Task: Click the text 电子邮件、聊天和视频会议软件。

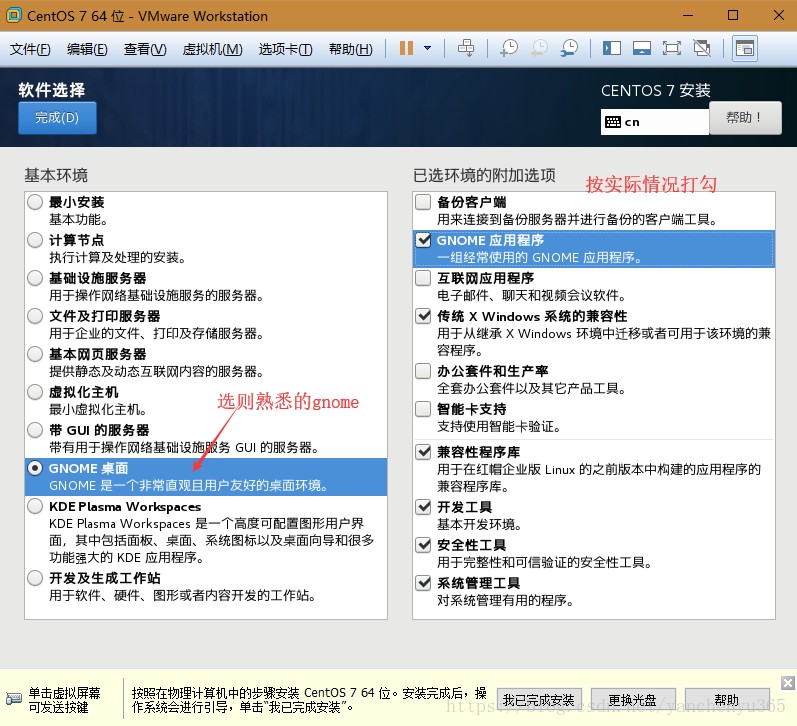Action: coord(532,295)
